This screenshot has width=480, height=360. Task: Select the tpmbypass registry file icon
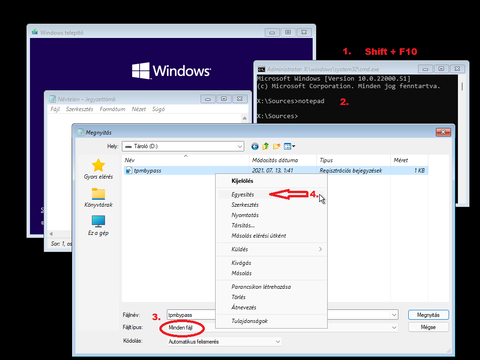[129, 171]
